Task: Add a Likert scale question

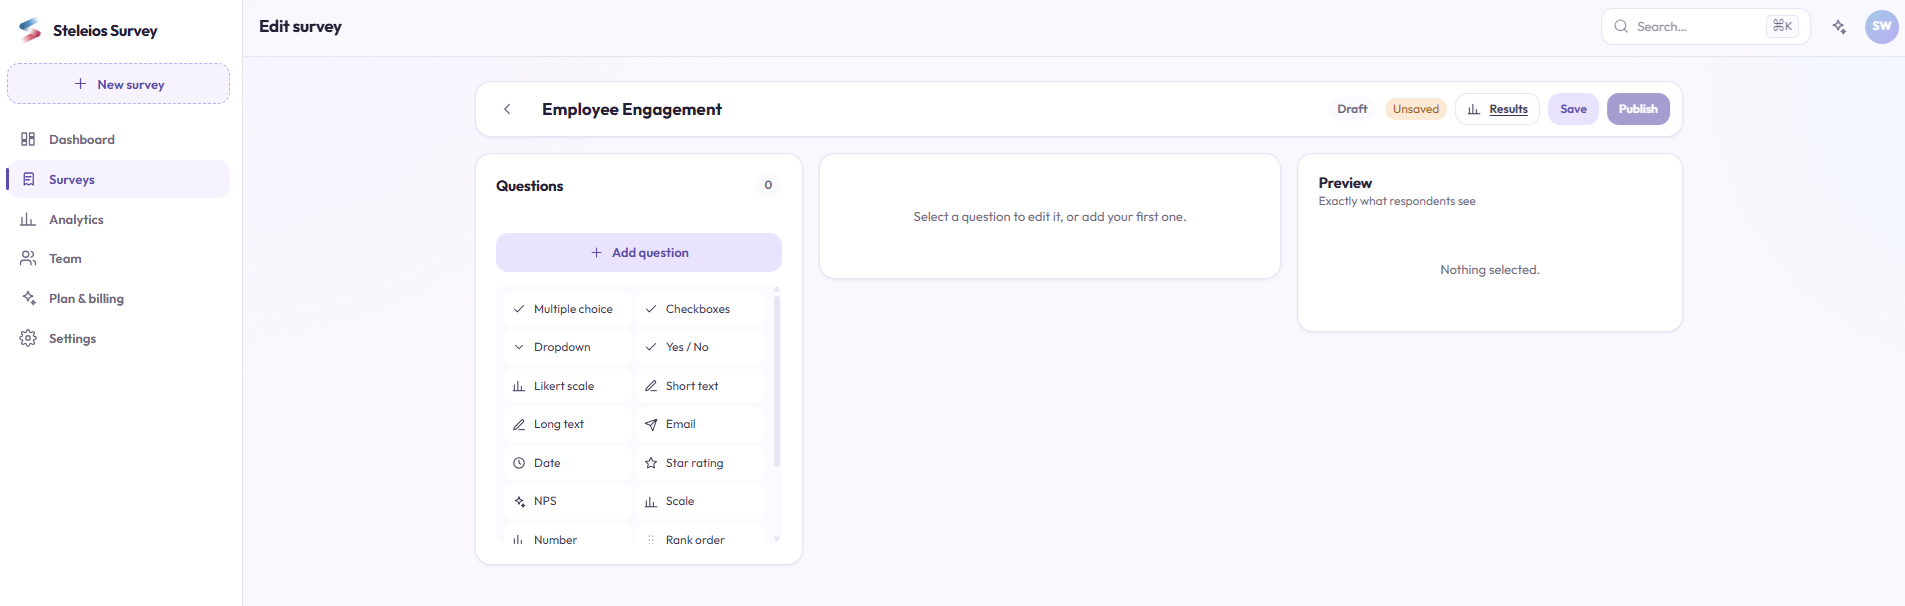Action: pos(568,386)
